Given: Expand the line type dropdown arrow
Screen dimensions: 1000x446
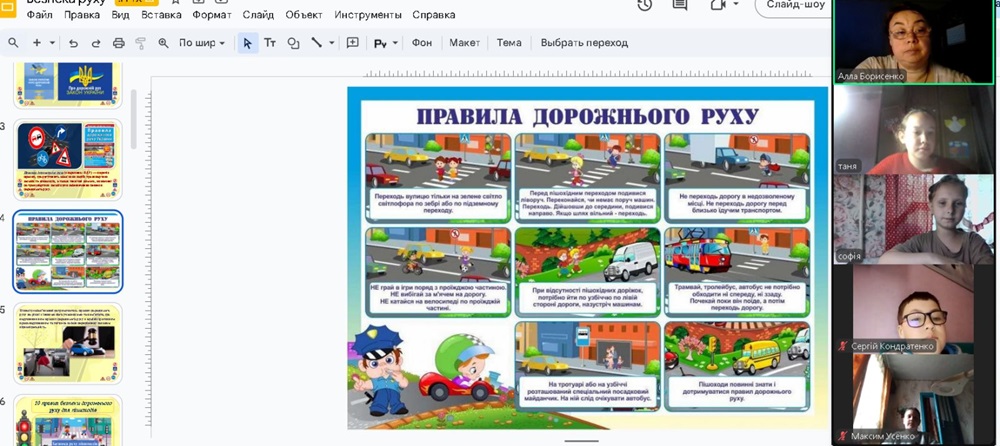Looking at the screenshot, I should click(332, 43).
